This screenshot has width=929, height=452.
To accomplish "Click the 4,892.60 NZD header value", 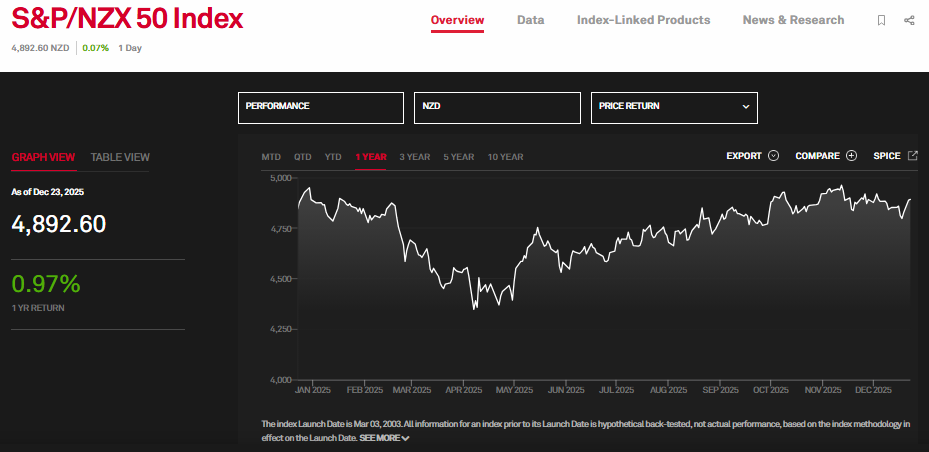I will point(41,48).
